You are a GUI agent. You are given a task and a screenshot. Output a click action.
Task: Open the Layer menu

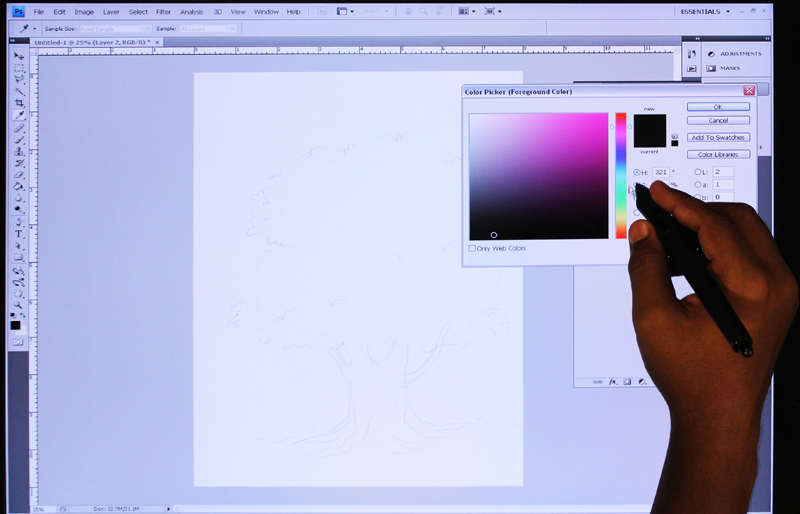(111, 12)
